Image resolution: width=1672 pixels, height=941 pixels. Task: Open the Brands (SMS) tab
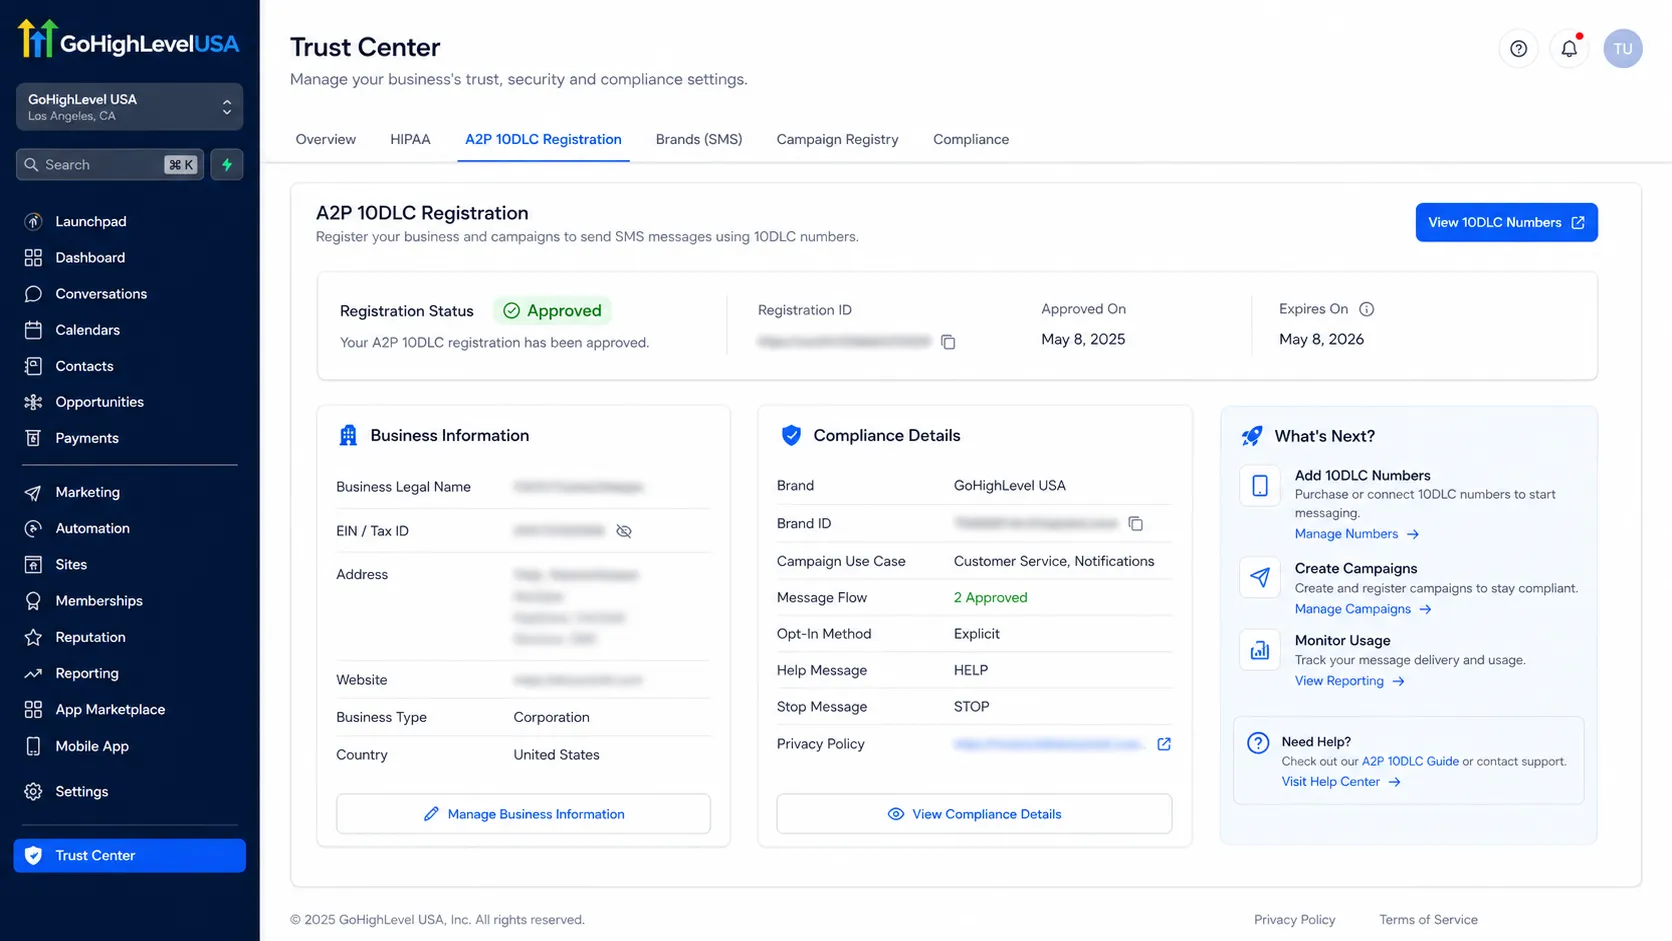(699, 139)
